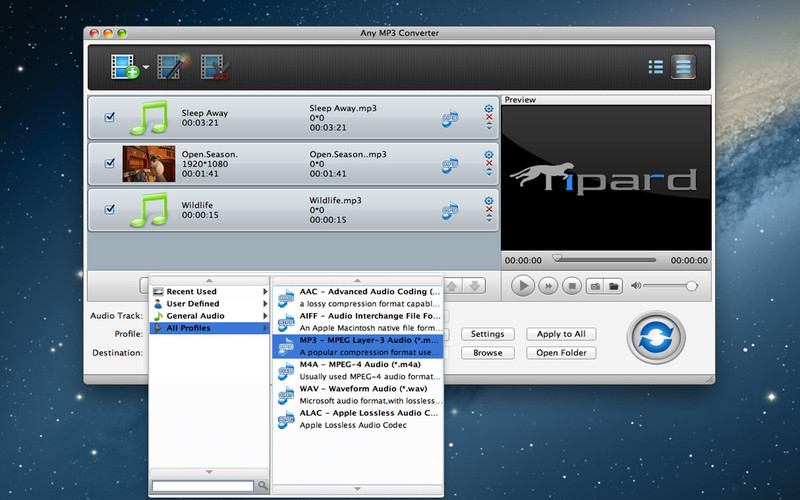Screen dimensions: 800x500
Task: Expand the User Defined submenu arrow
Action: [x=265, y=304]
